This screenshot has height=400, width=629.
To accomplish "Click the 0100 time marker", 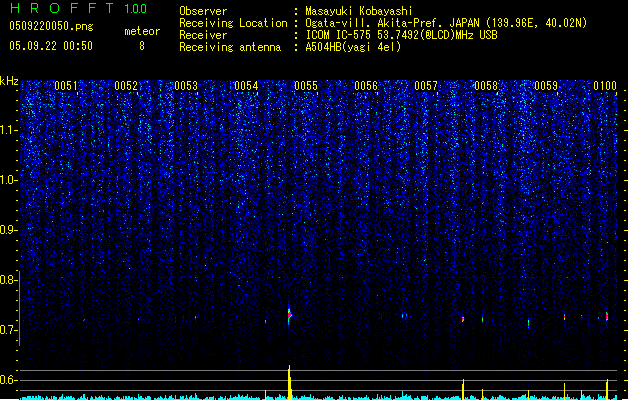I will click(605, 86).
